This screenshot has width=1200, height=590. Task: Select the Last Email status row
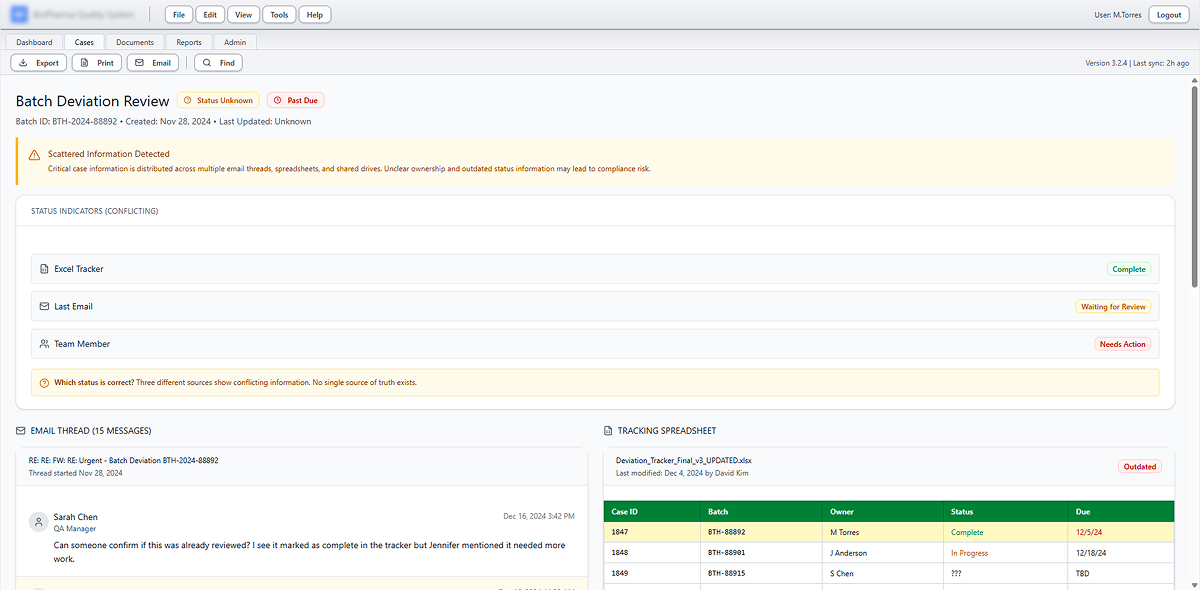click(x=595, y=307)
